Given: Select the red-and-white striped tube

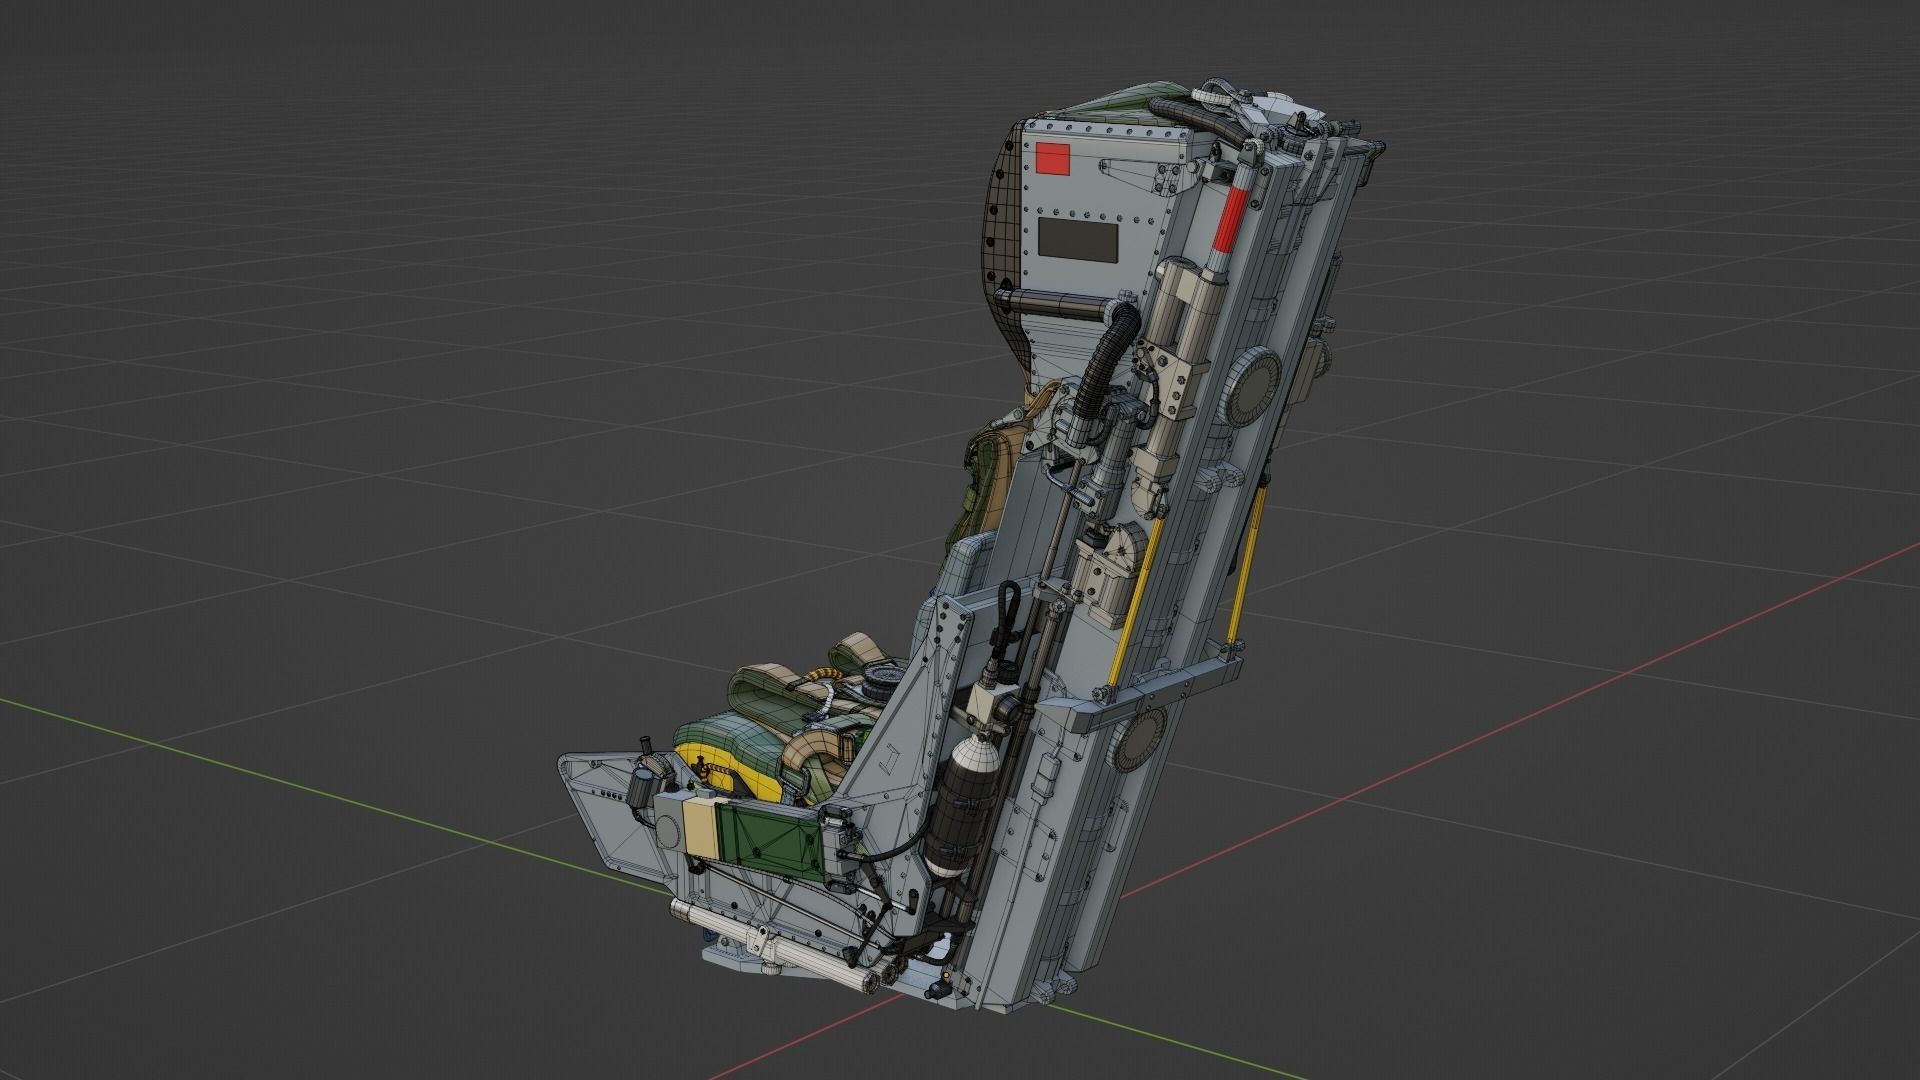Looking at the screenshot, I should coord(1229,218).
